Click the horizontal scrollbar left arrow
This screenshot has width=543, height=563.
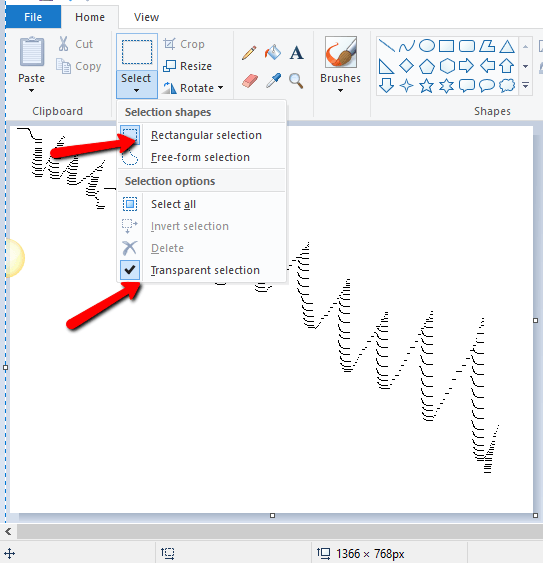(8, 531)
